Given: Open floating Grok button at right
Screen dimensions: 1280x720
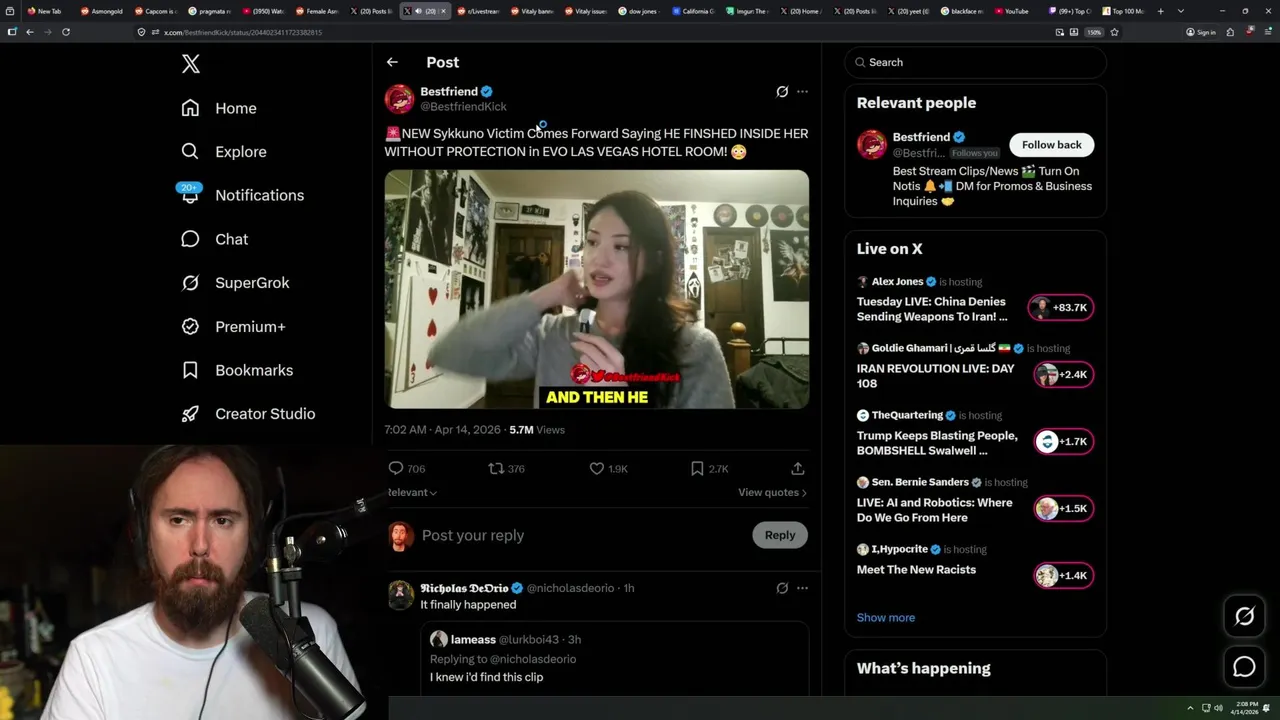Looking at the screenshot, I should (1244, 617).
